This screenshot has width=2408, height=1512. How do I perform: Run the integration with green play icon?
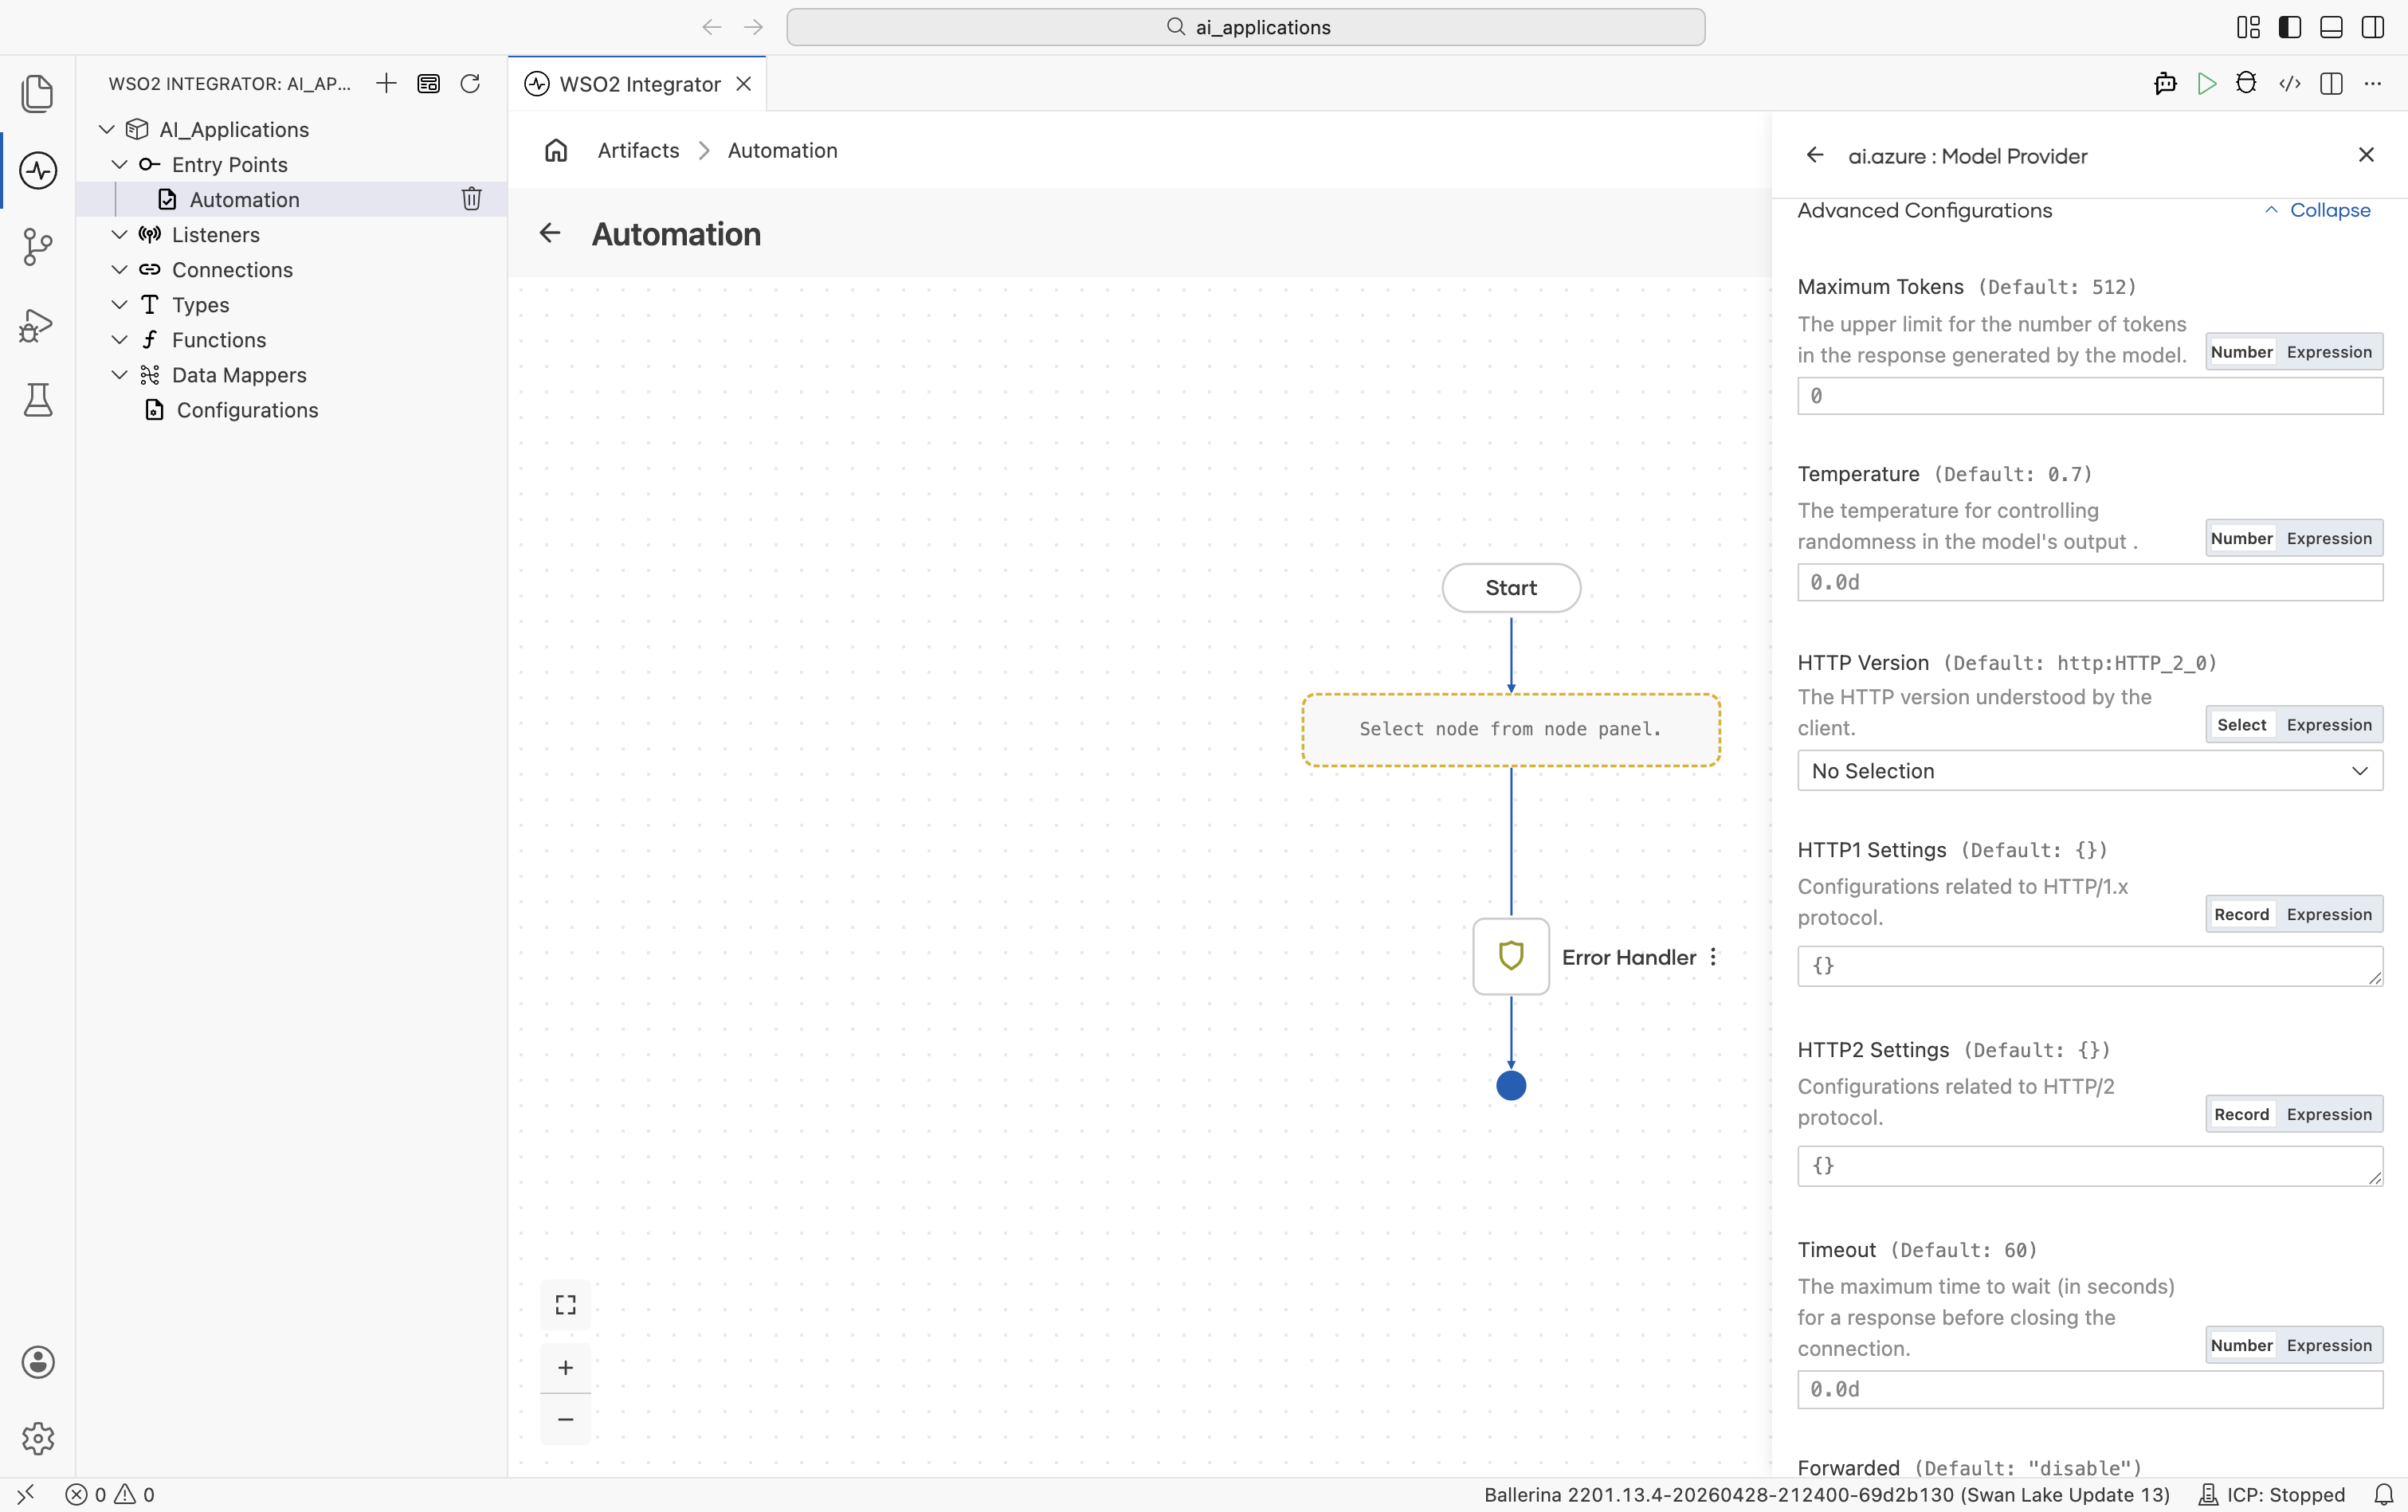pyautogui.click(x=2206, y=83)
